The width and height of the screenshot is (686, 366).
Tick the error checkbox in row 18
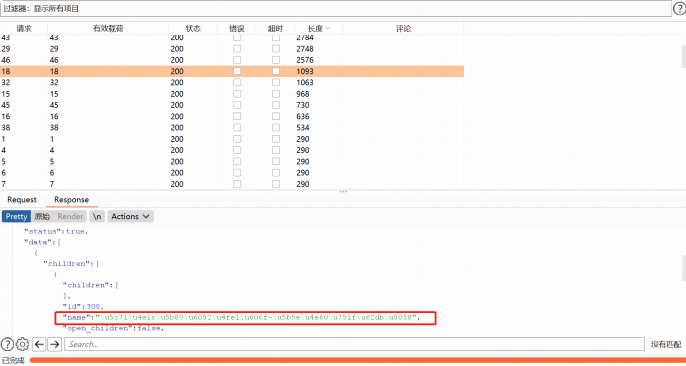pyautogui.click(x=237, y=71)
